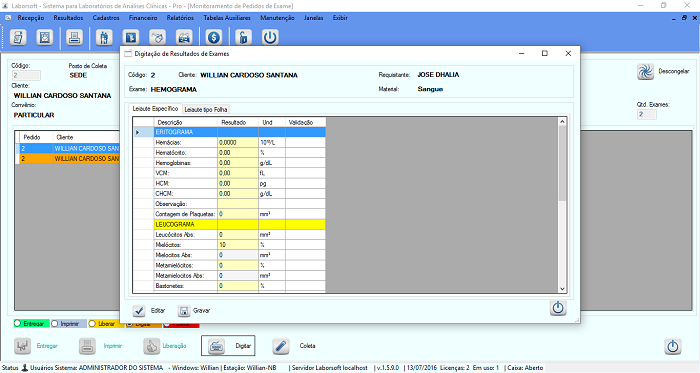Open the Manutenção menu
The width and height of the screenshot is (700, 373).
tap(277, 18)
